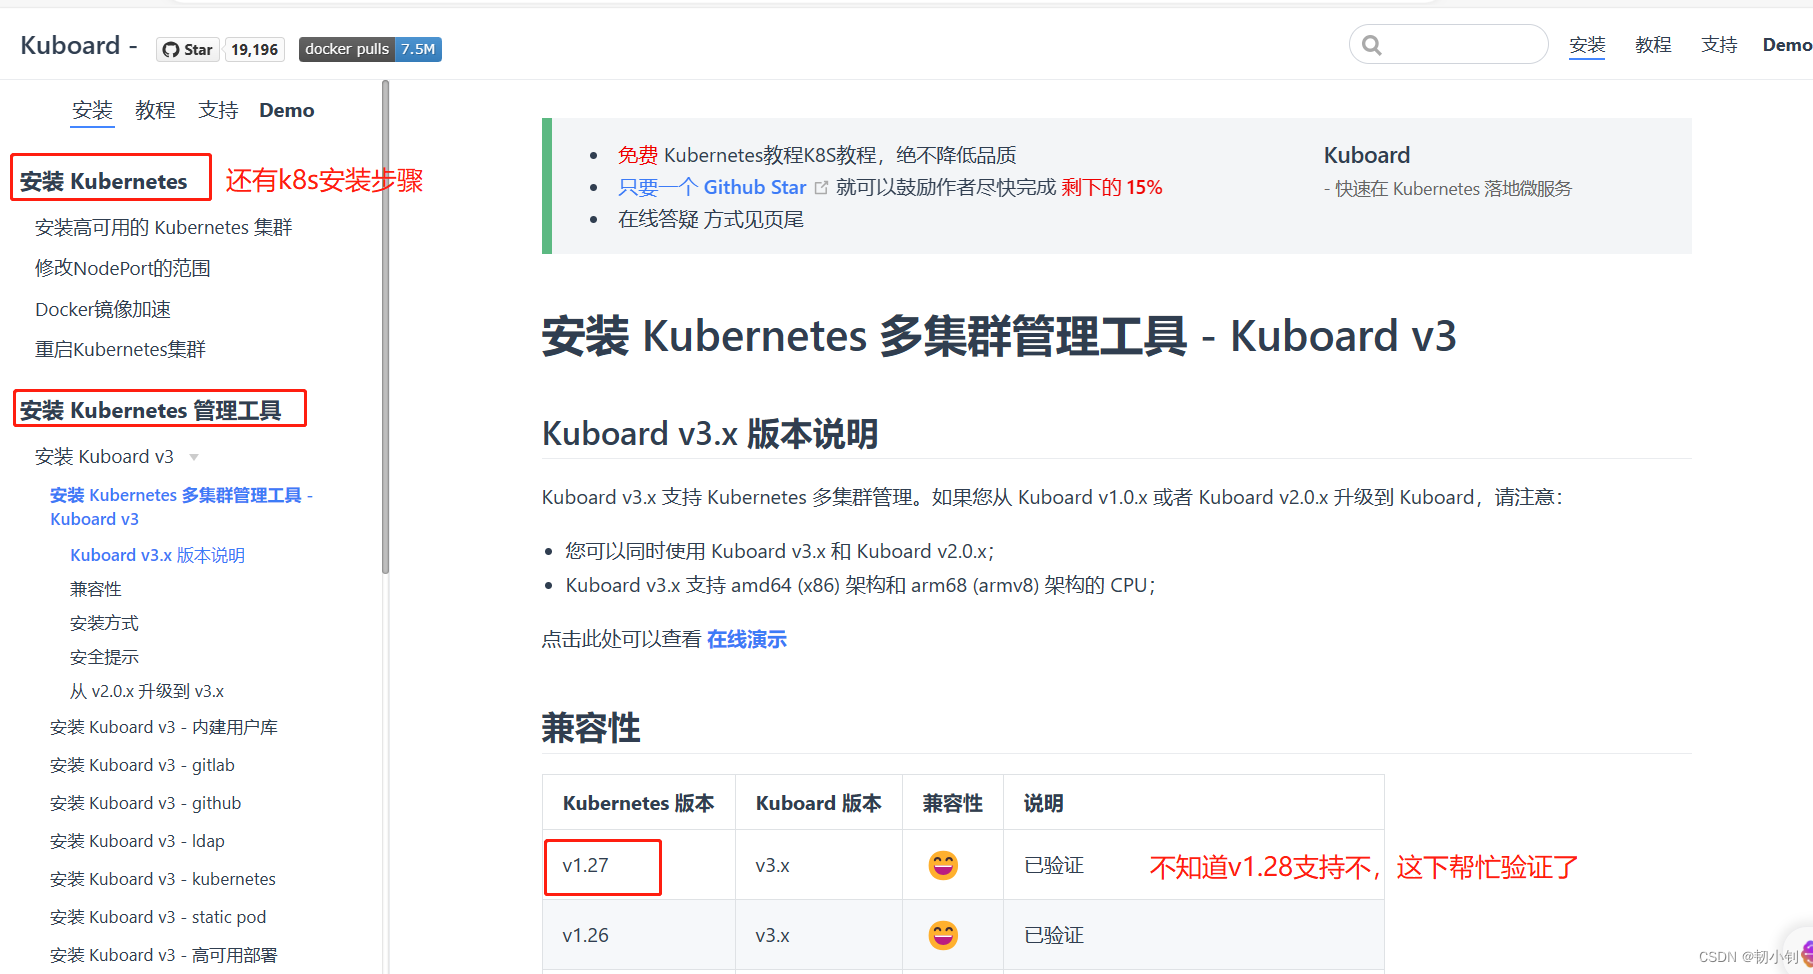Open 安装 Kubernetes 多集群管理工具 - Kuboard v3 link
The image size is (1813, 974).
click(x=181, y=507)
